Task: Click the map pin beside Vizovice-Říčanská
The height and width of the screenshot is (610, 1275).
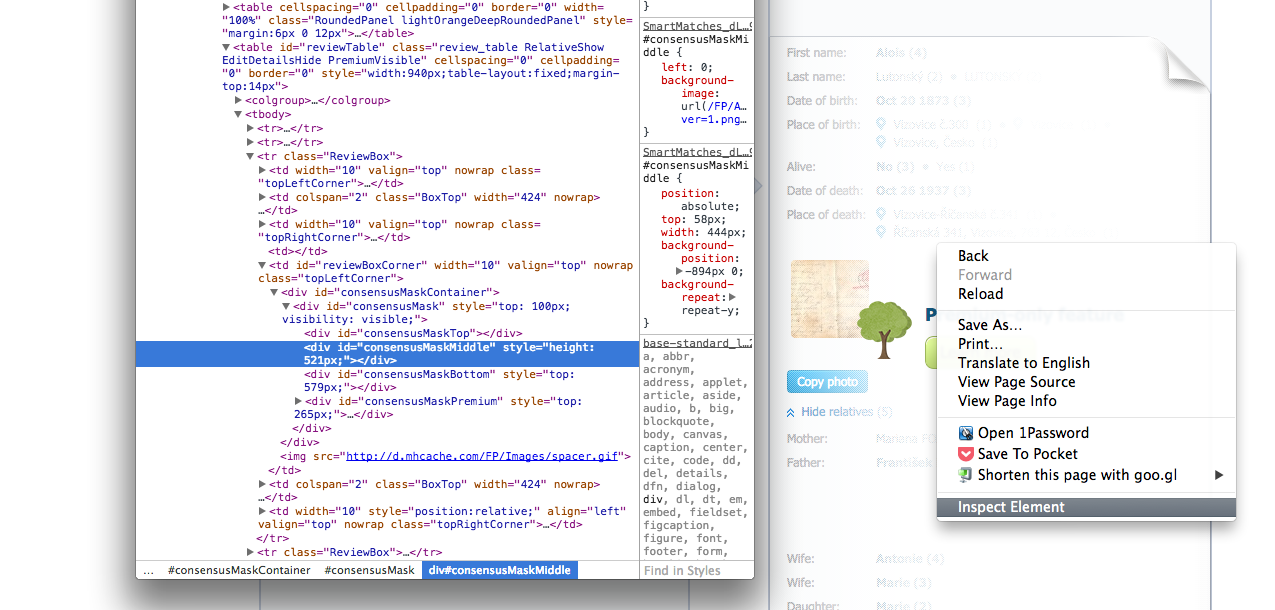Action: pyautogui.click(x=882, y=214)
